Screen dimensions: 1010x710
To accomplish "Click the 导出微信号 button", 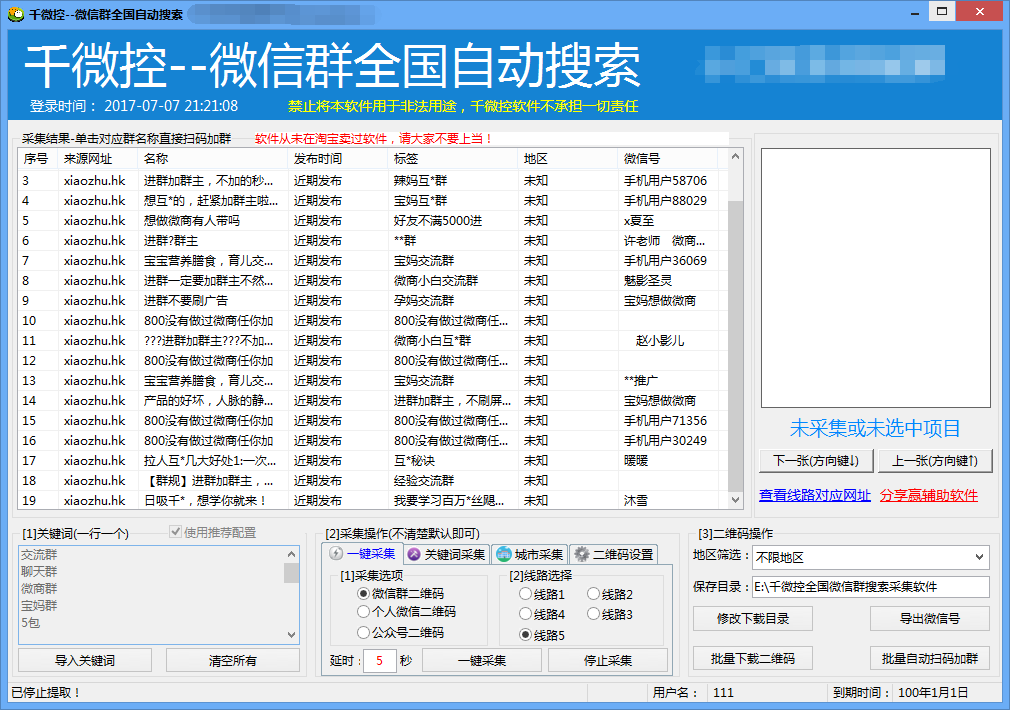I will click(x=929, y=619).
